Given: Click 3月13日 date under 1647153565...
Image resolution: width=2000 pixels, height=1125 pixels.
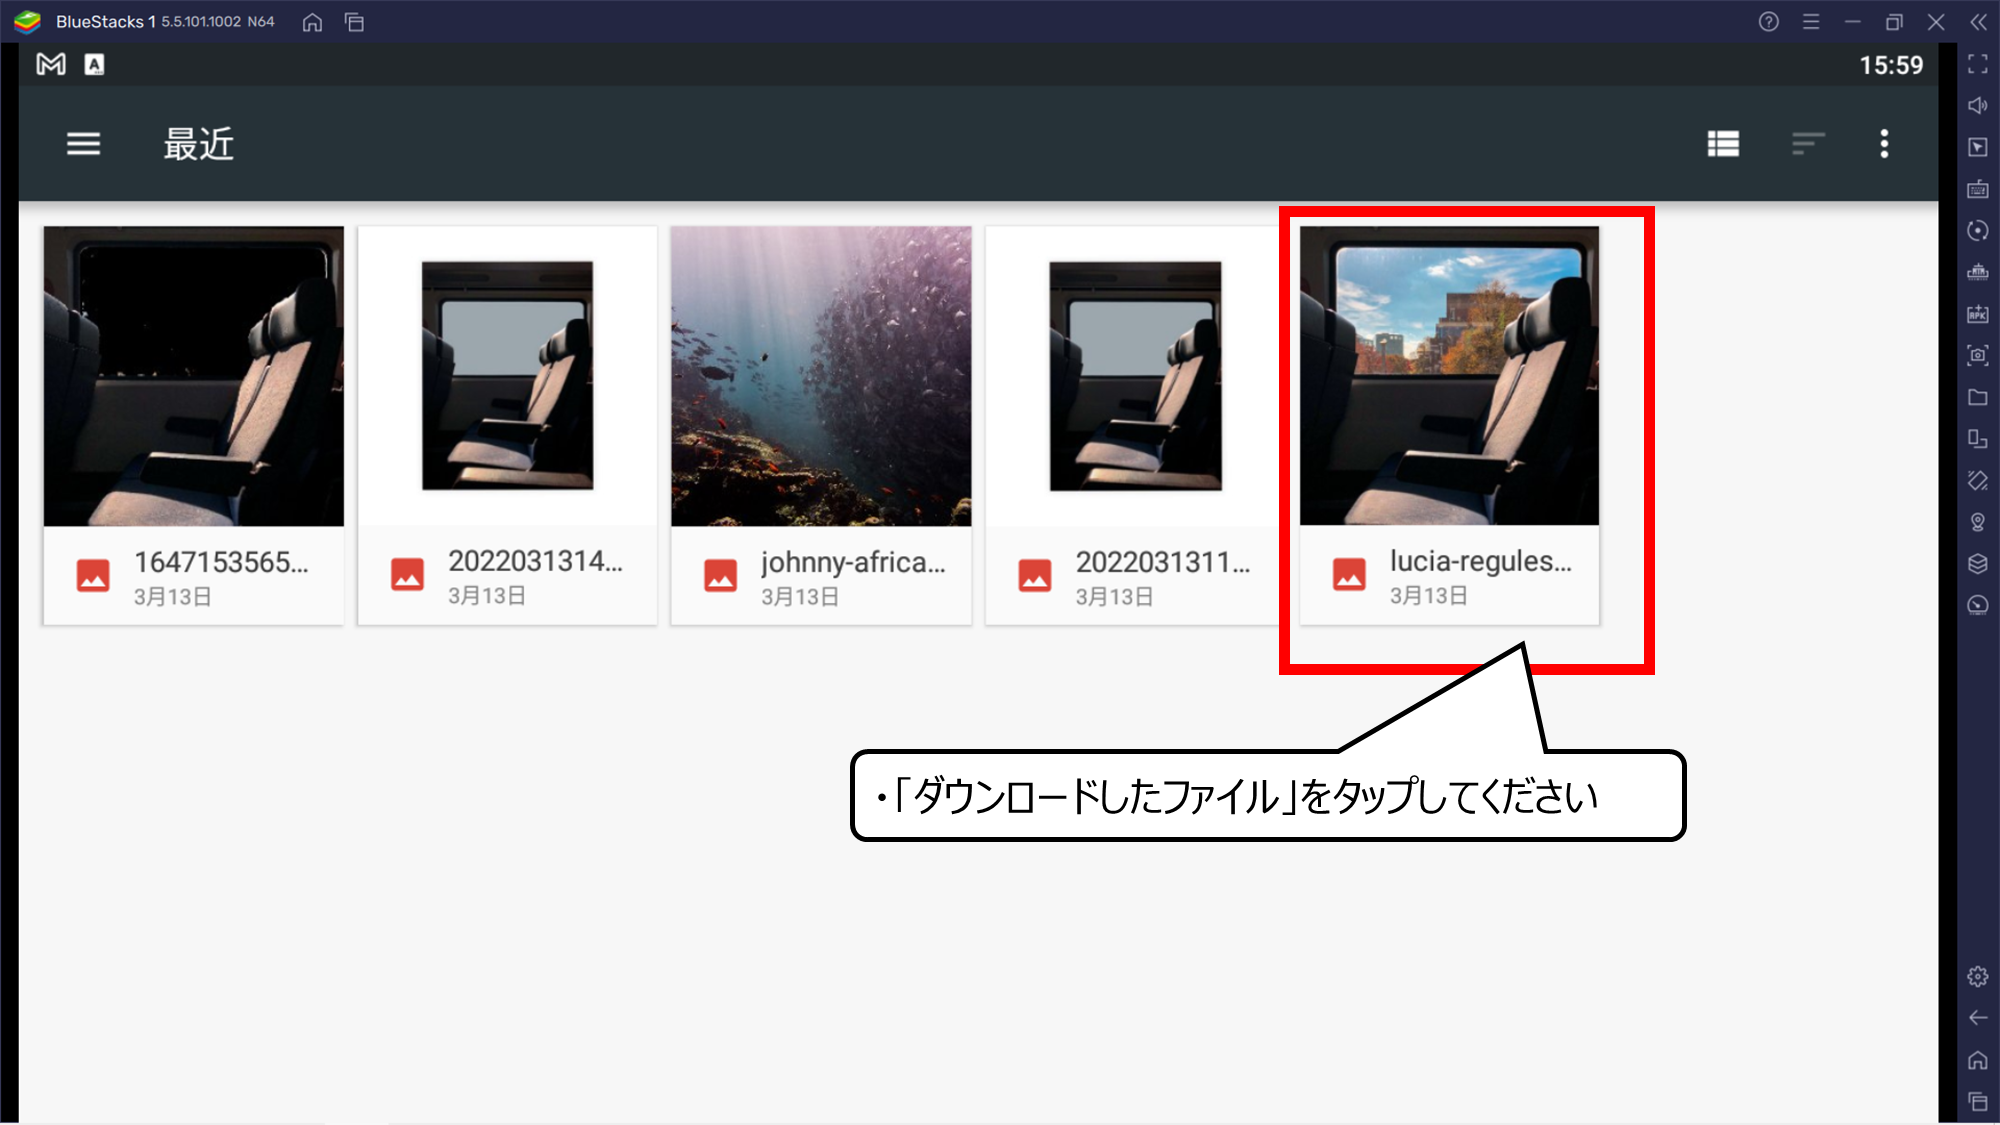Looking at the screenshot, I should click(173, 597).
